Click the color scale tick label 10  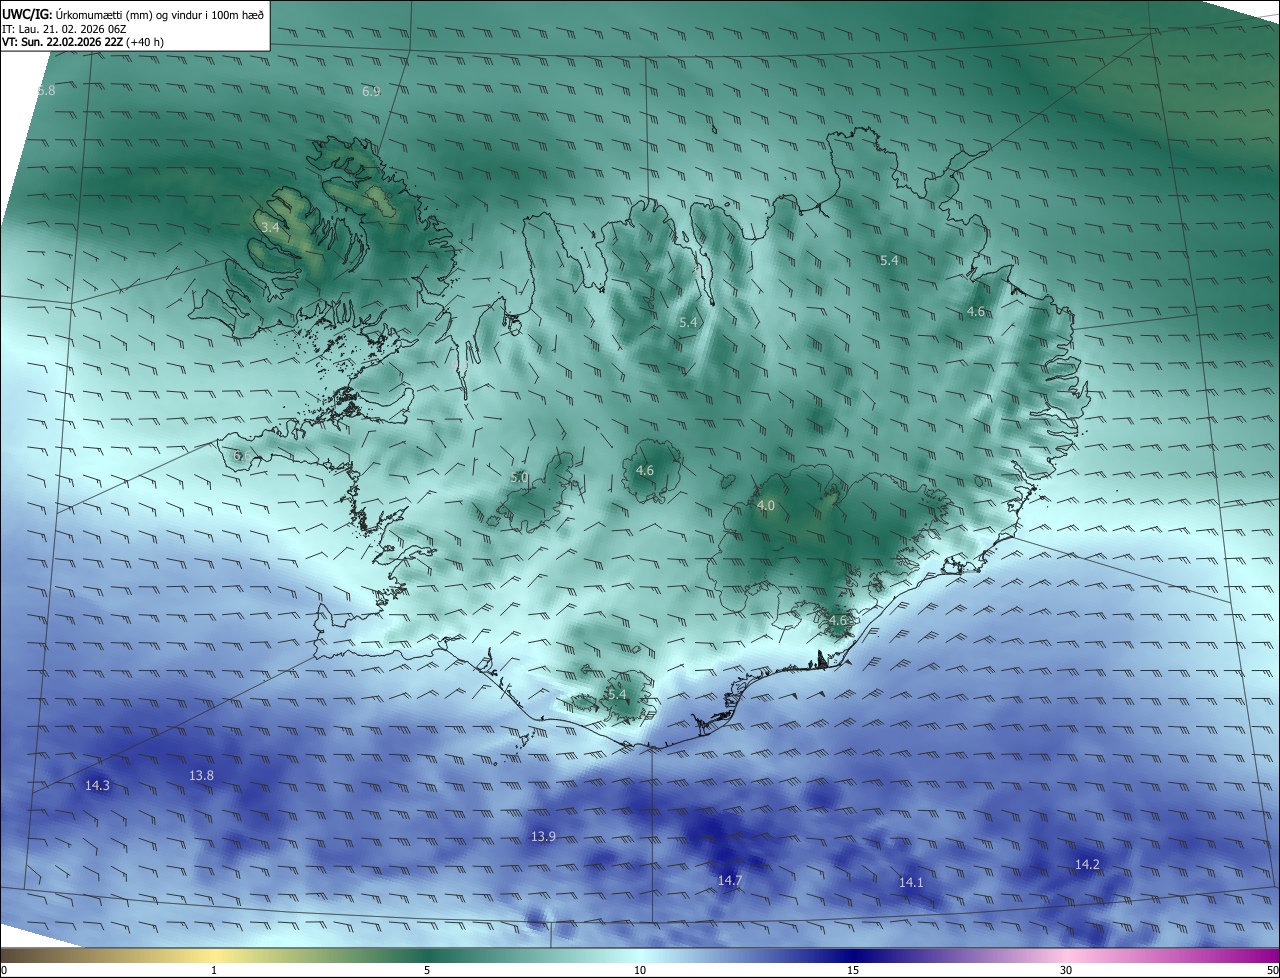640,970
